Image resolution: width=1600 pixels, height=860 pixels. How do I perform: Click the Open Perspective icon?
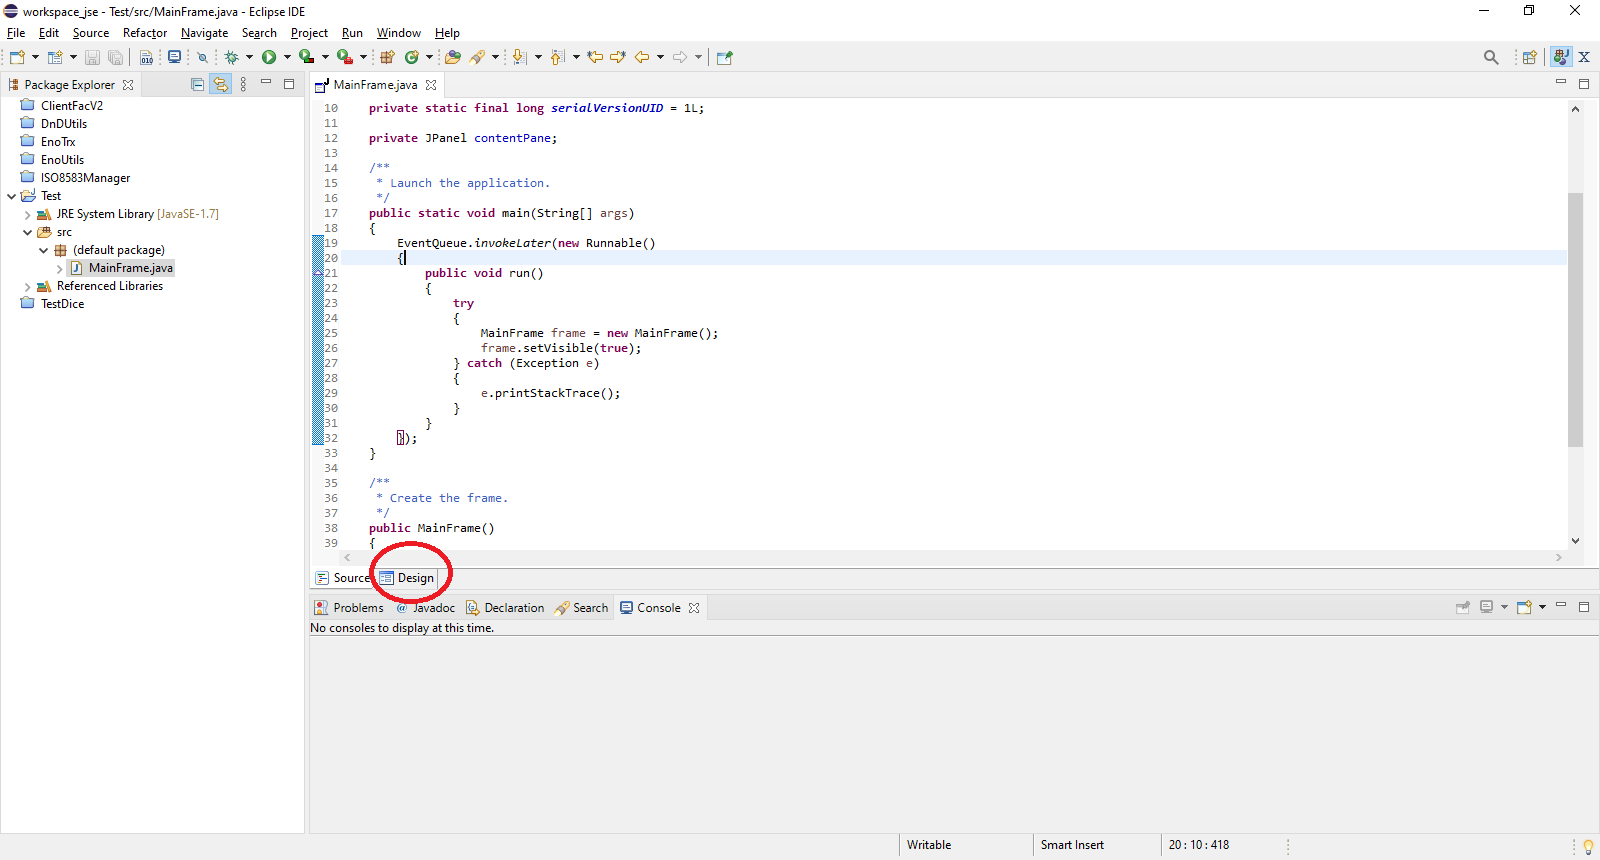click(1529, 57)
